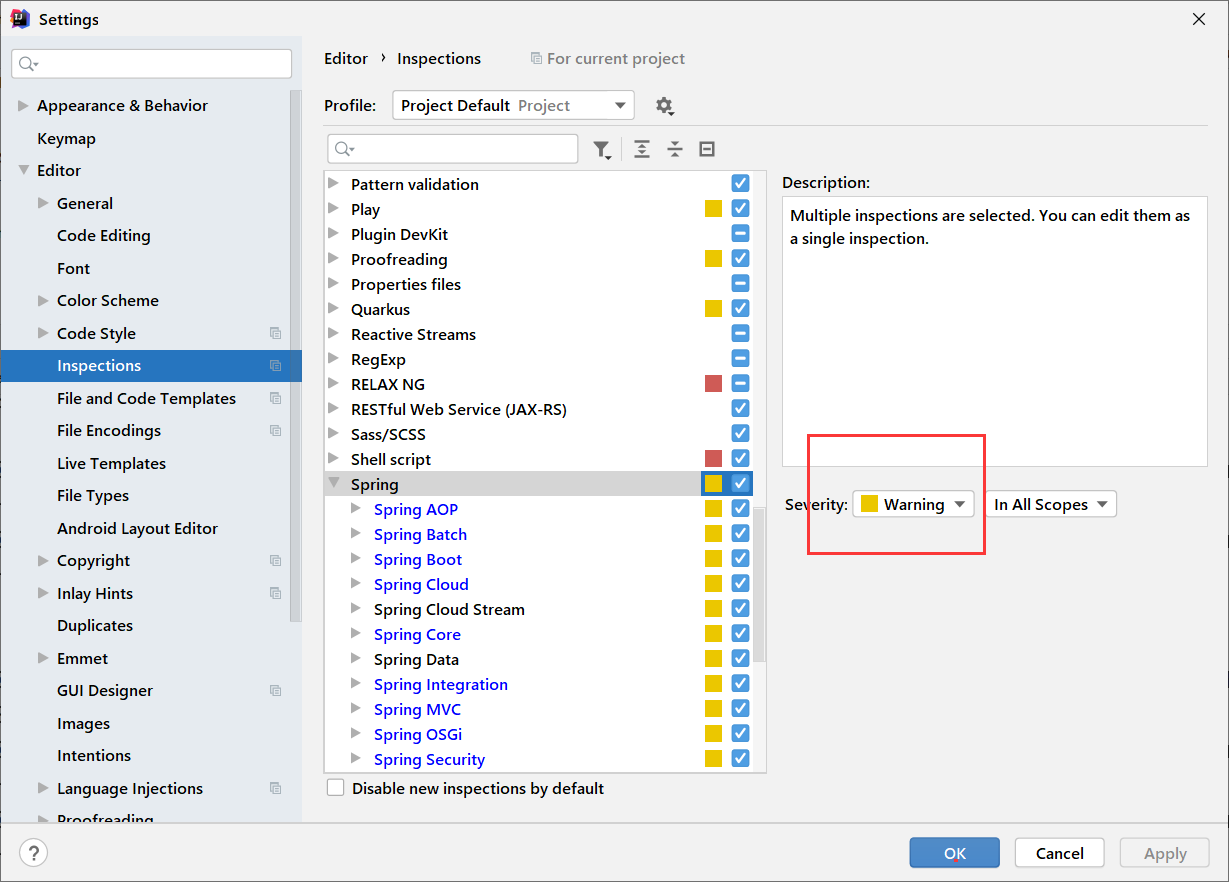Click the project-level icon beside File Encodings
This screenshot has height=882, width=1229.
(x=276, y=431)
